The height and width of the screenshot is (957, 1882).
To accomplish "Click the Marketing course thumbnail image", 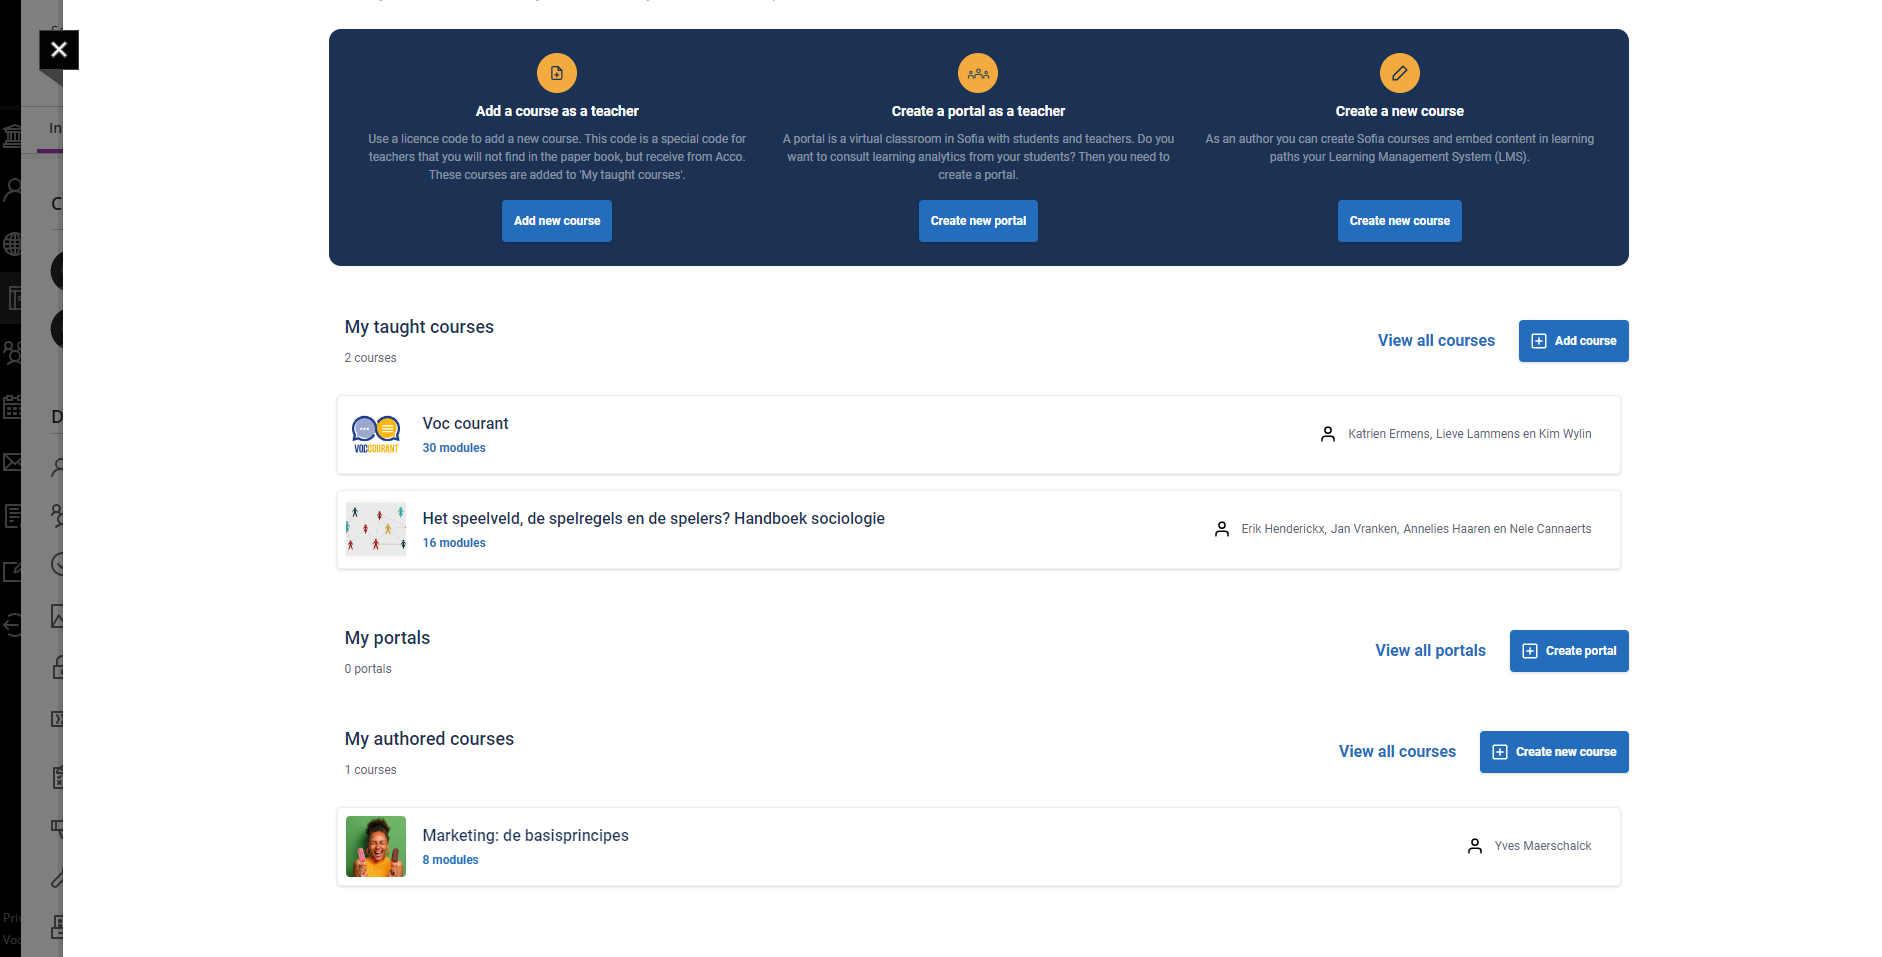I will tap(376, 847).
